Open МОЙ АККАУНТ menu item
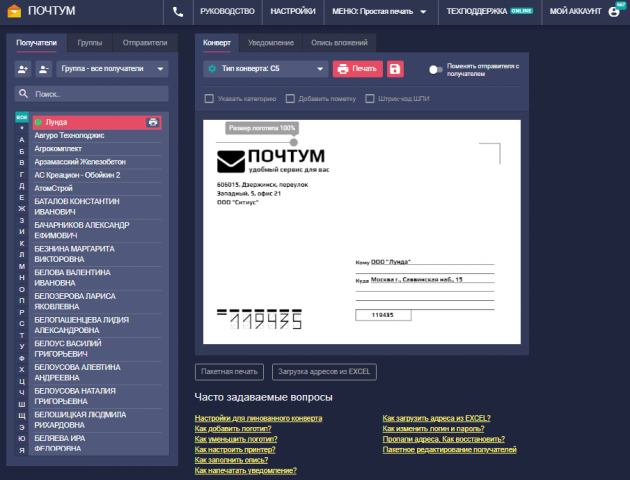Screen dimensions: 630x480 pos(575,12)
